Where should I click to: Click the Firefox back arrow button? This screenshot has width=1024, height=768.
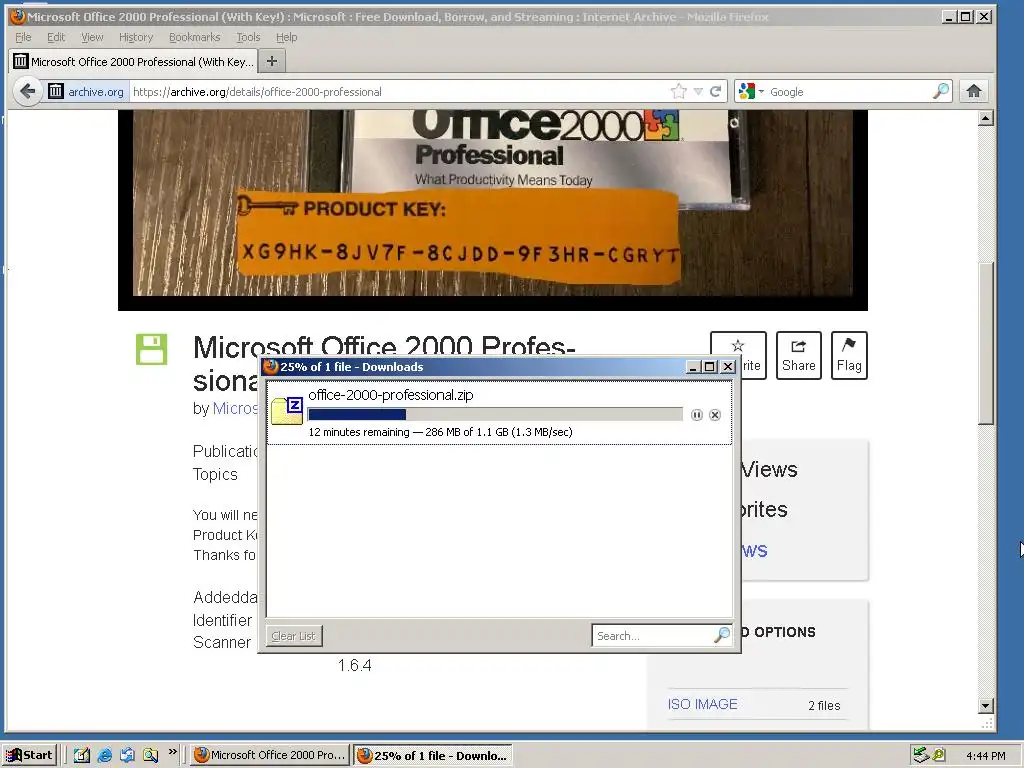(x=27, y=91)
